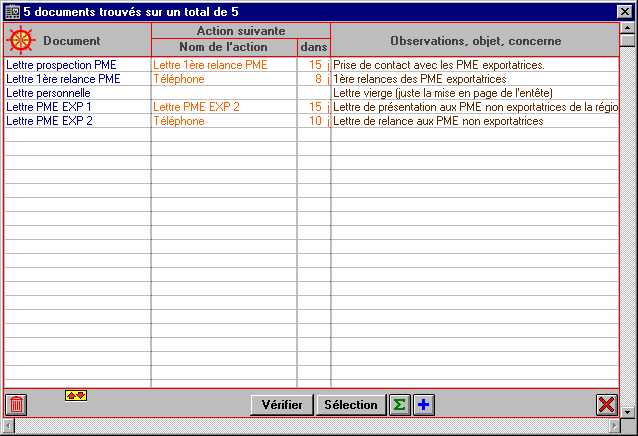Viewport: 638px width, 436px height.
Task: Select Lettre PME EXP 1 in Document column
Action: tap(49, 107)
